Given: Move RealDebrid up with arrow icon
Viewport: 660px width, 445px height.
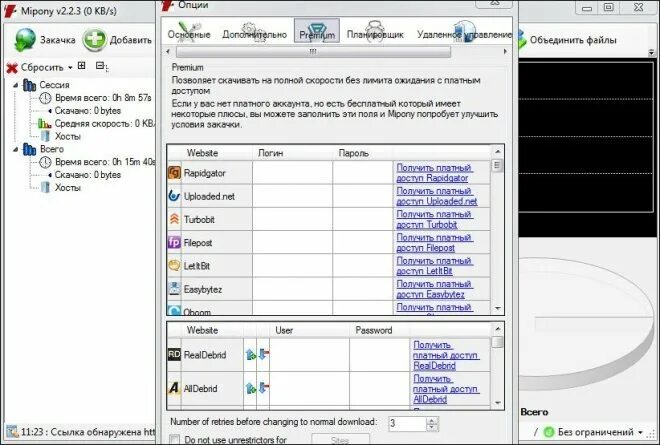Looking at the screenshot, I should click(250, 354).
